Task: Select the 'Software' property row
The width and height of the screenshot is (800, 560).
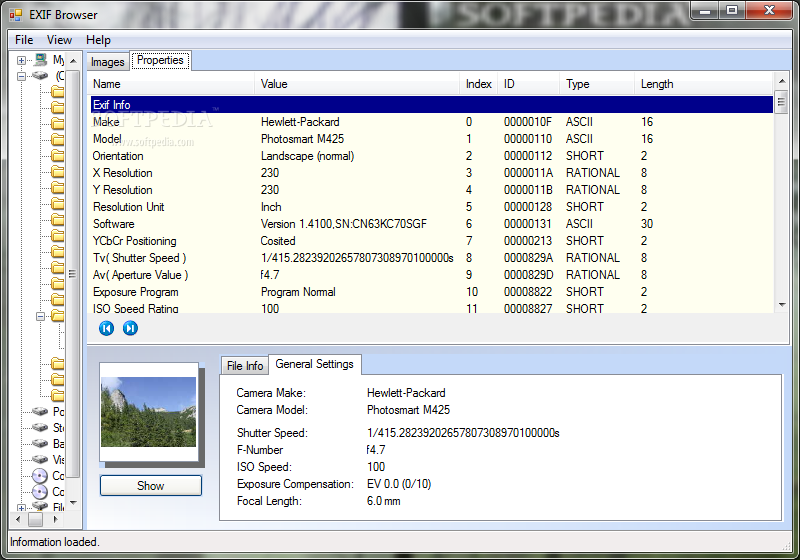Action: pos(432,224)
